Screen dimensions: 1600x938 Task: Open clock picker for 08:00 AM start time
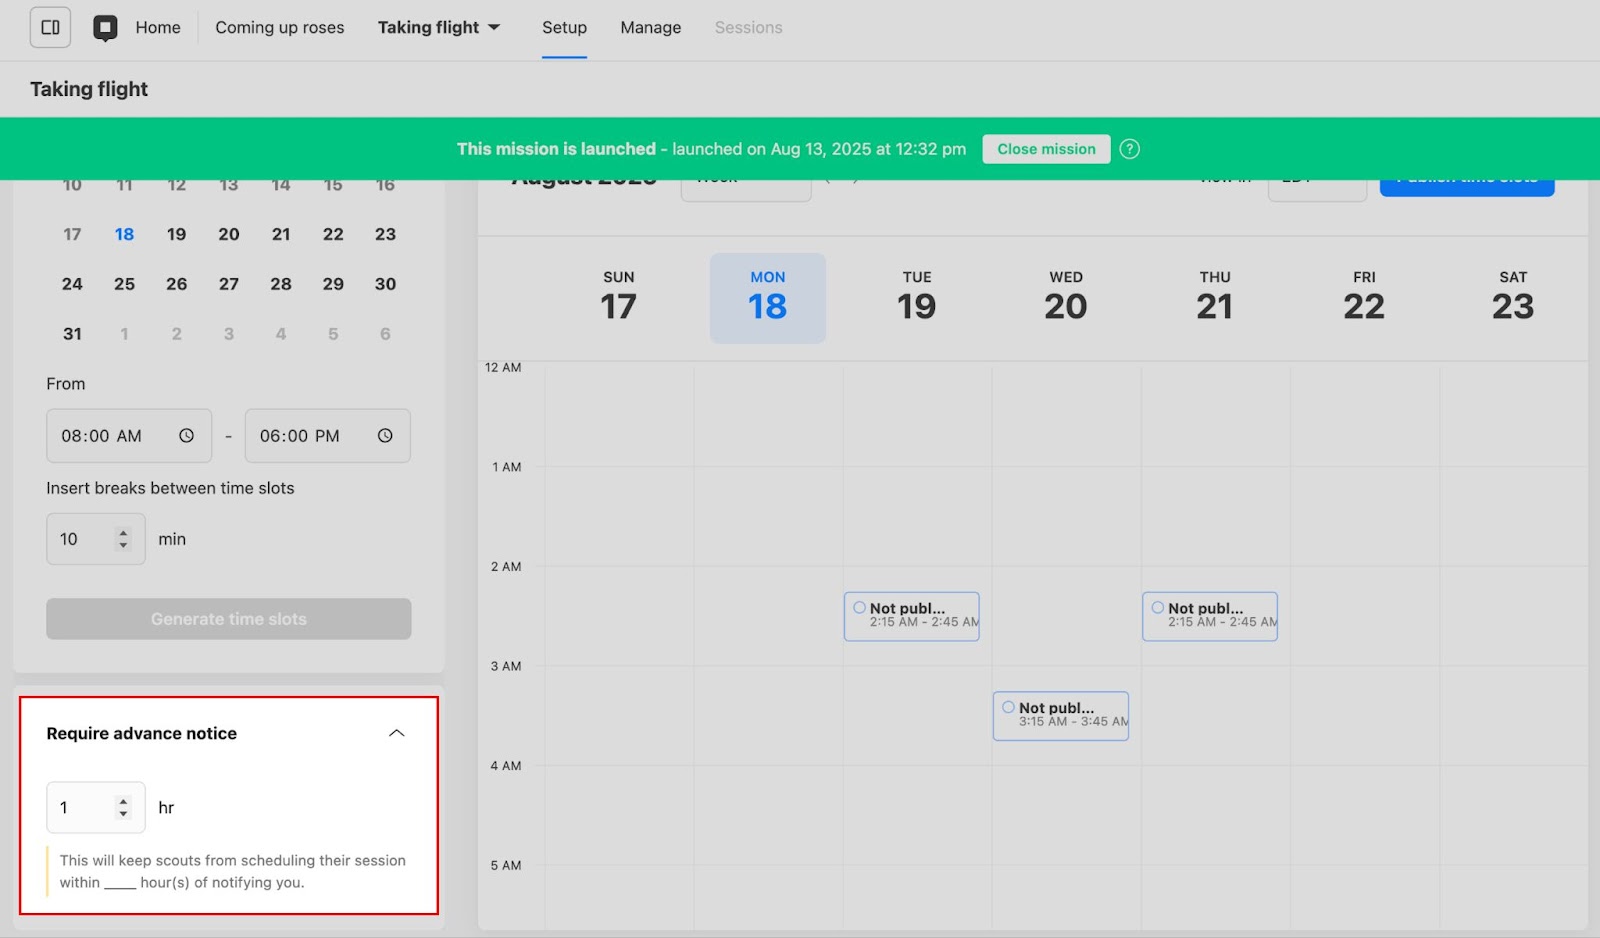(186, 436)
